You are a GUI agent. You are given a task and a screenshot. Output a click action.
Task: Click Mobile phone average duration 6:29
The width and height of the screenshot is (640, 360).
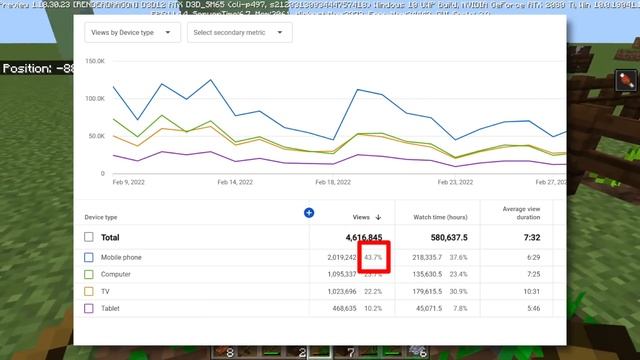[534, 258]
